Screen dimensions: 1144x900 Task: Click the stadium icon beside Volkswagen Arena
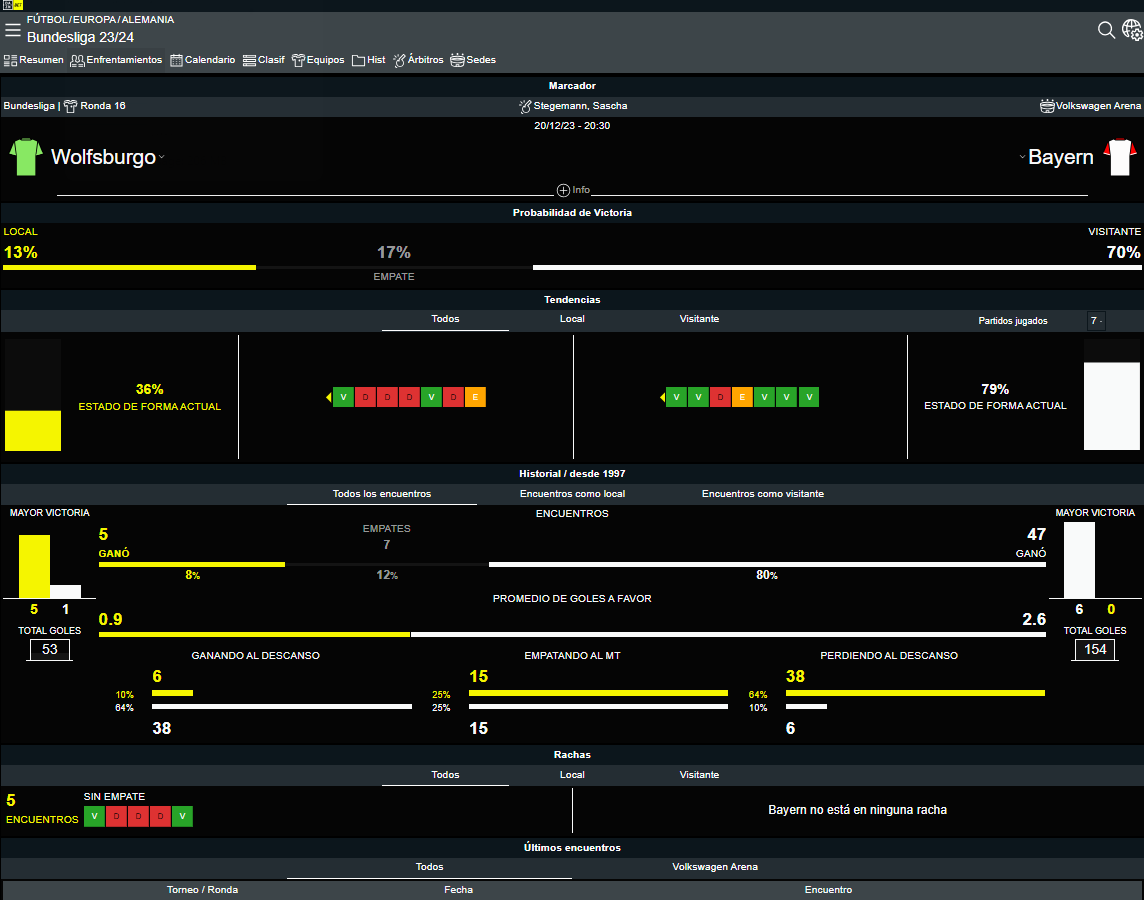[1047, 106]
